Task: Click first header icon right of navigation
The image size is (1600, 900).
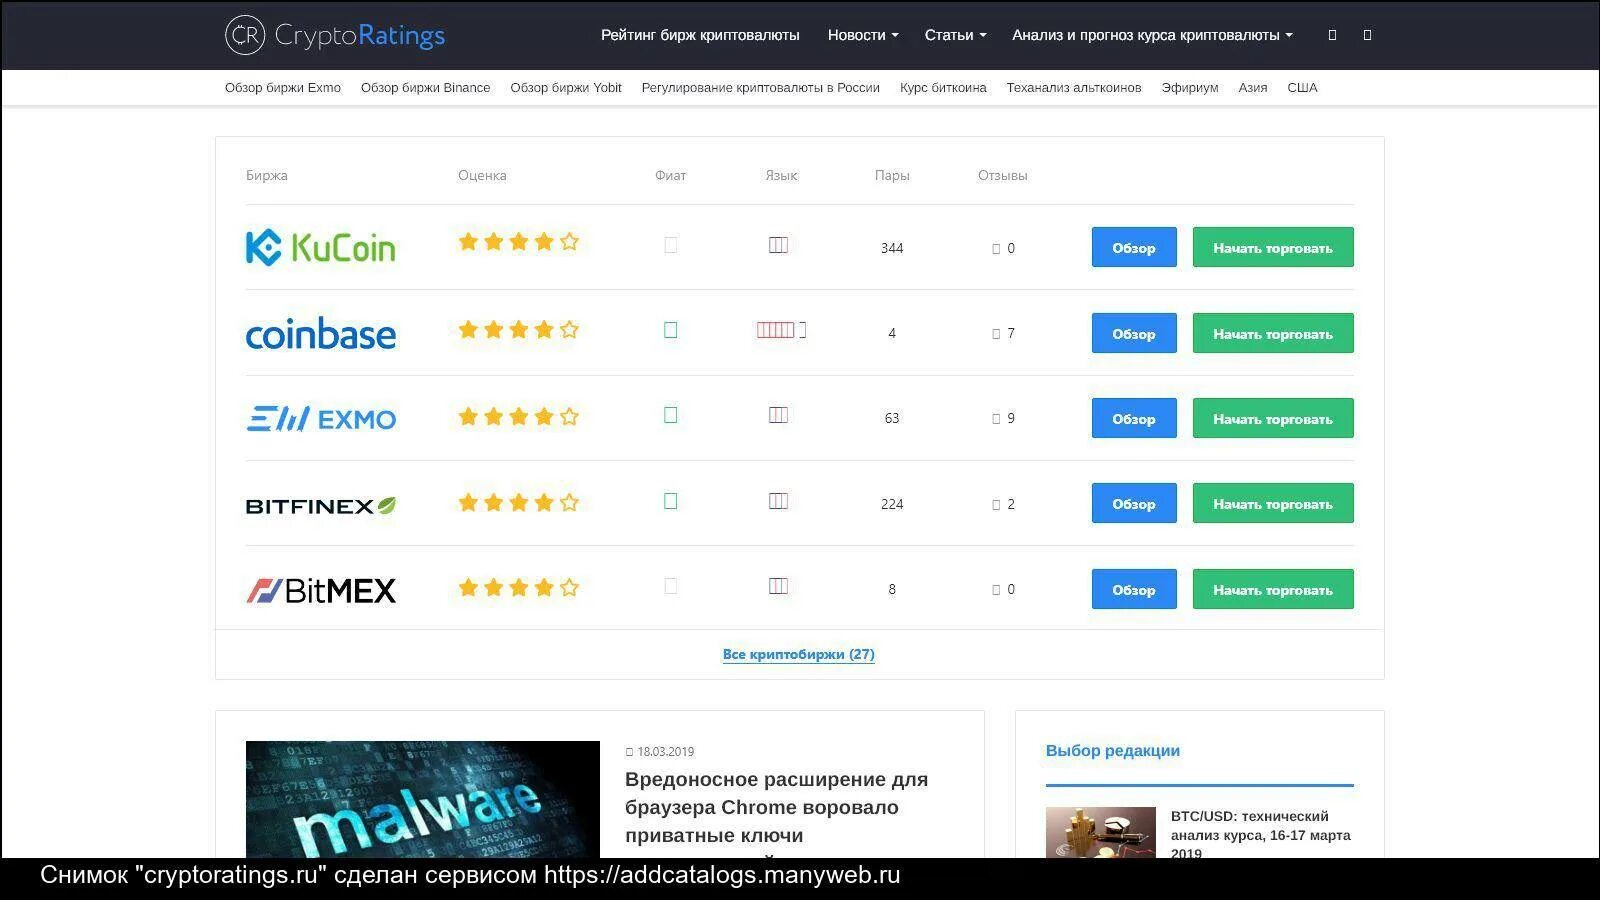Action: [1332, 35]
